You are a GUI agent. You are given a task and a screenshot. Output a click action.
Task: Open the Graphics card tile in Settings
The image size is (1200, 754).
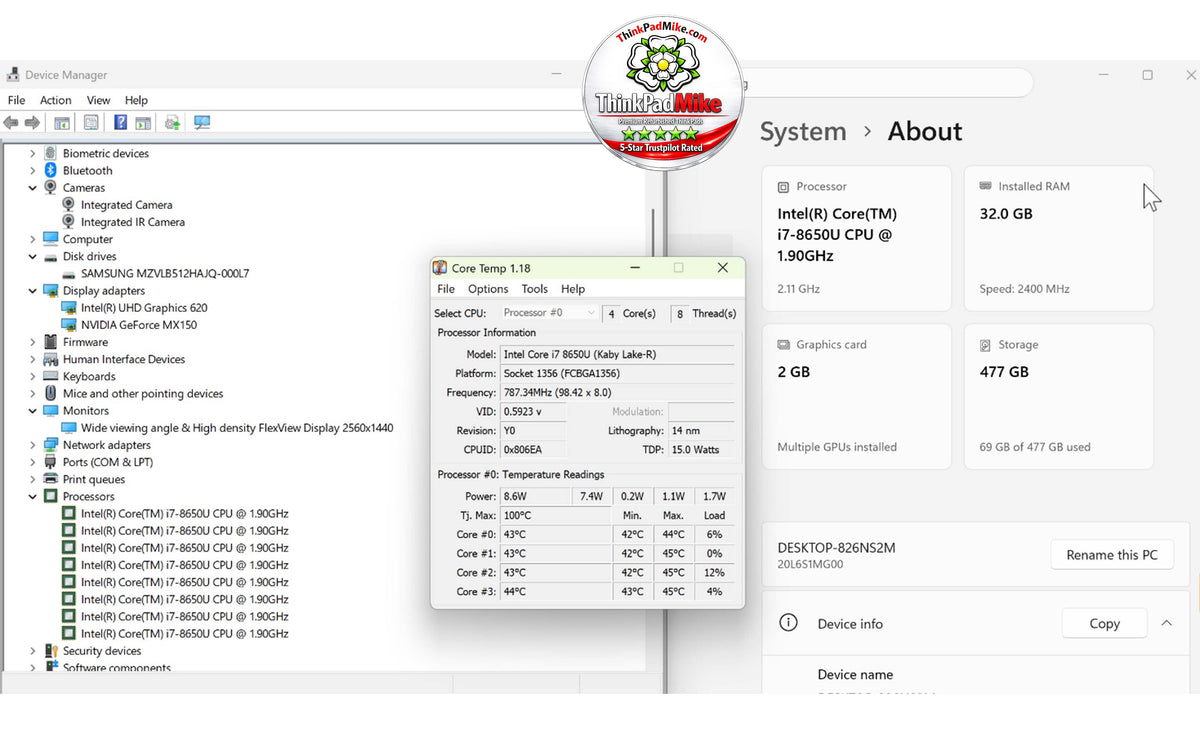click(x=856, y=395)
